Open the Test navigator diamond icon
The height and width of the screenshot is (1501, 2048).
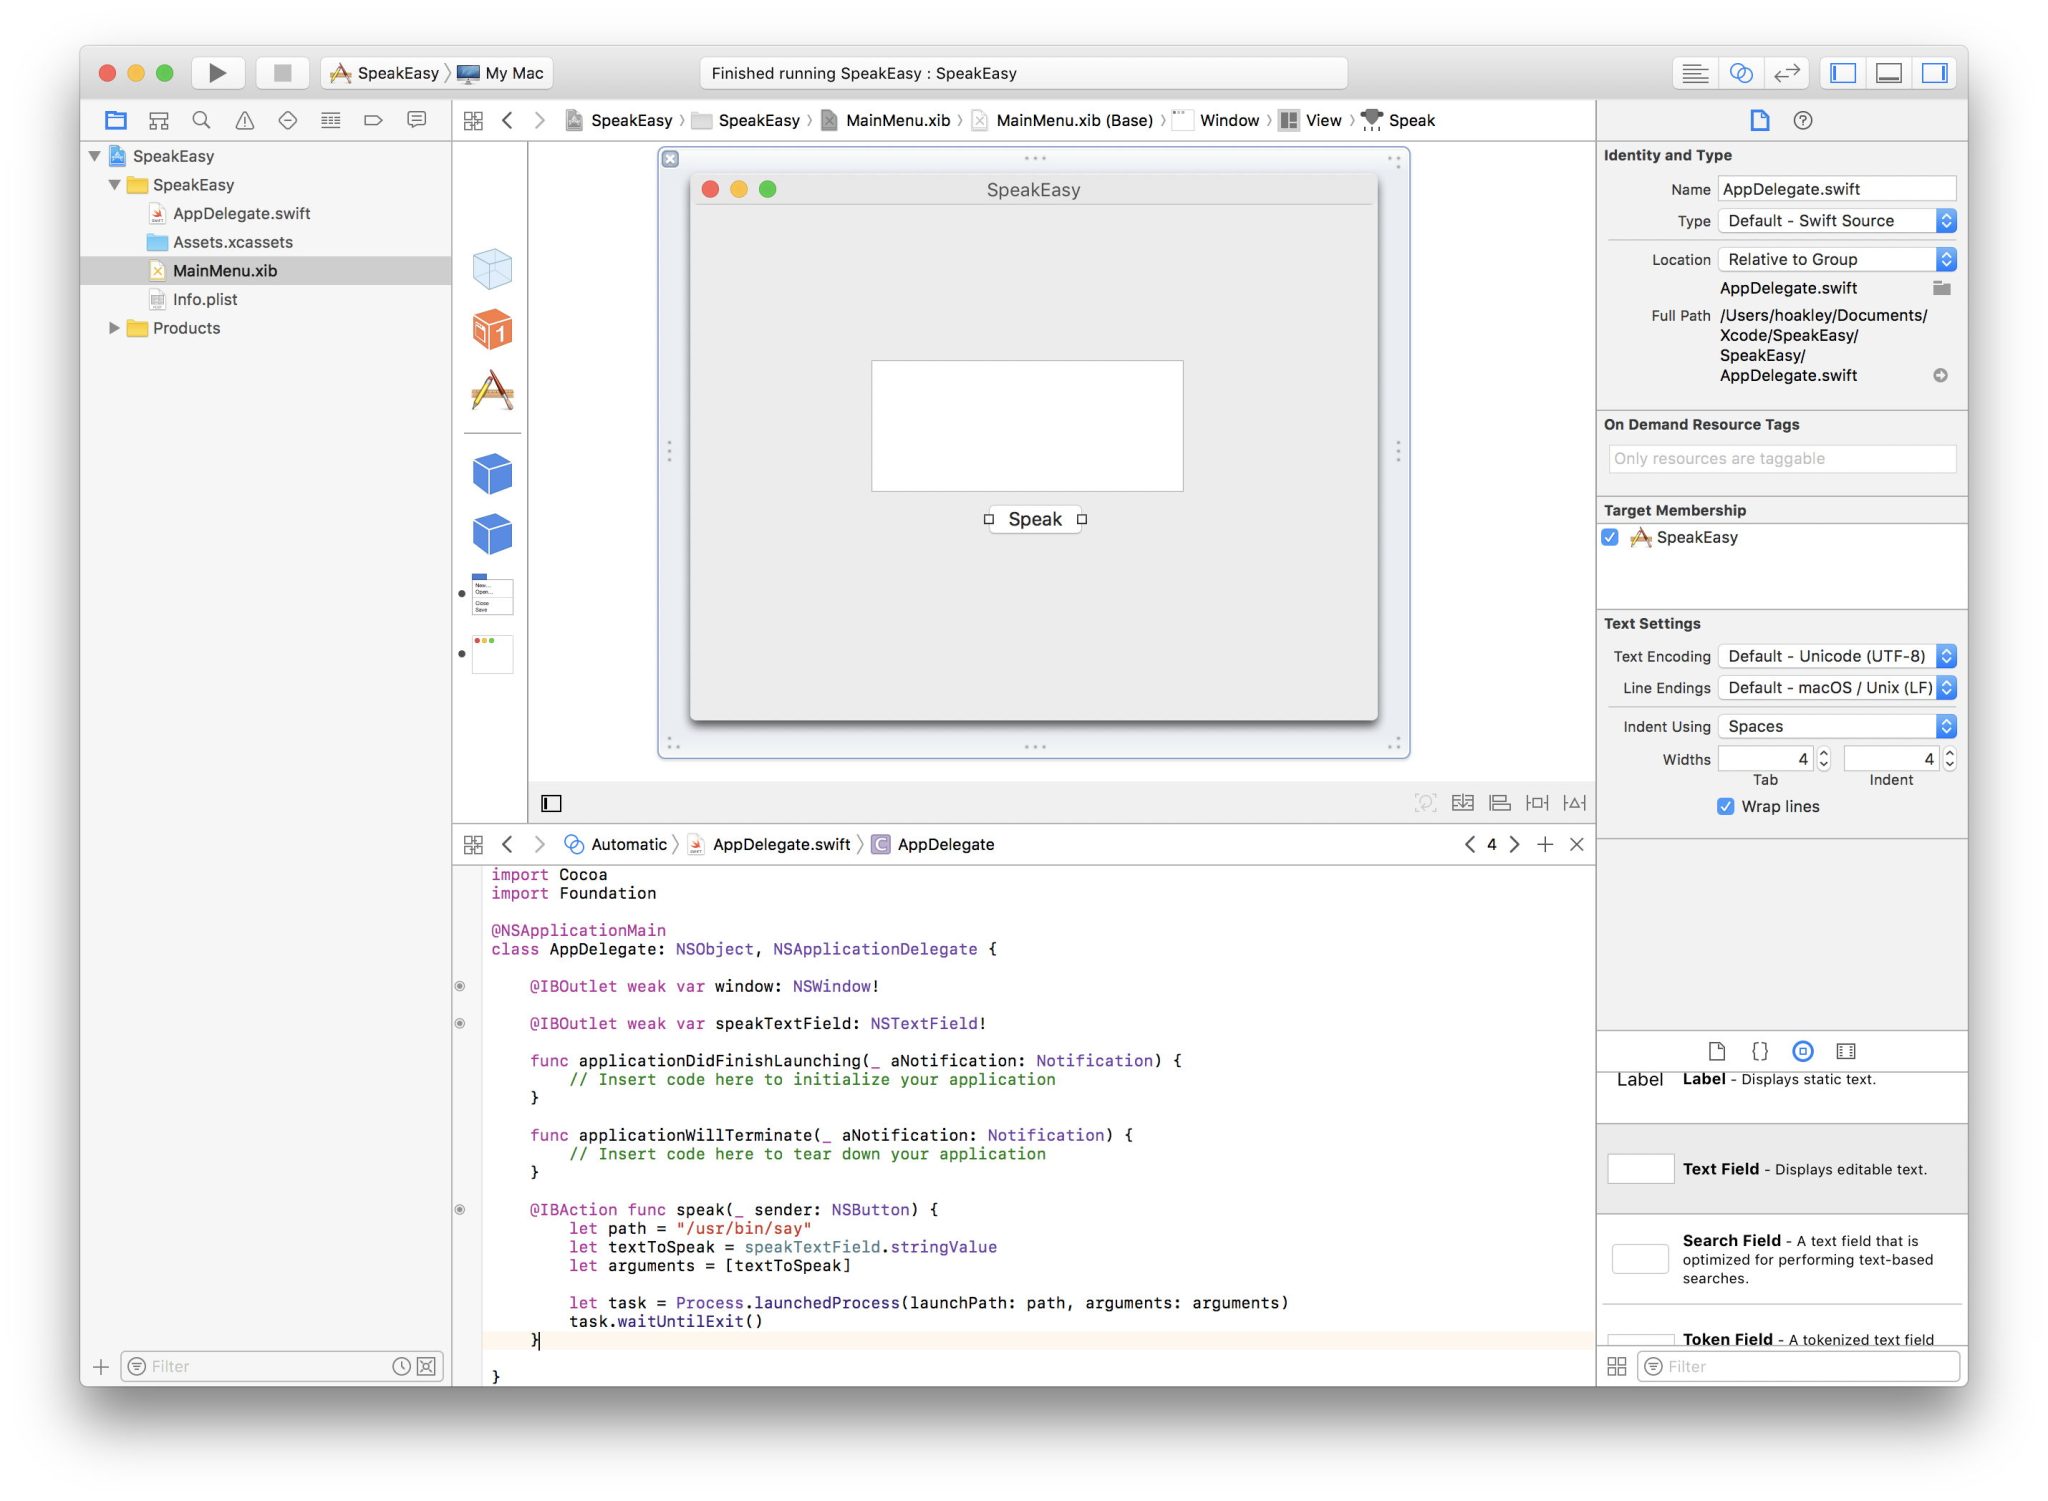click(287, 121)
